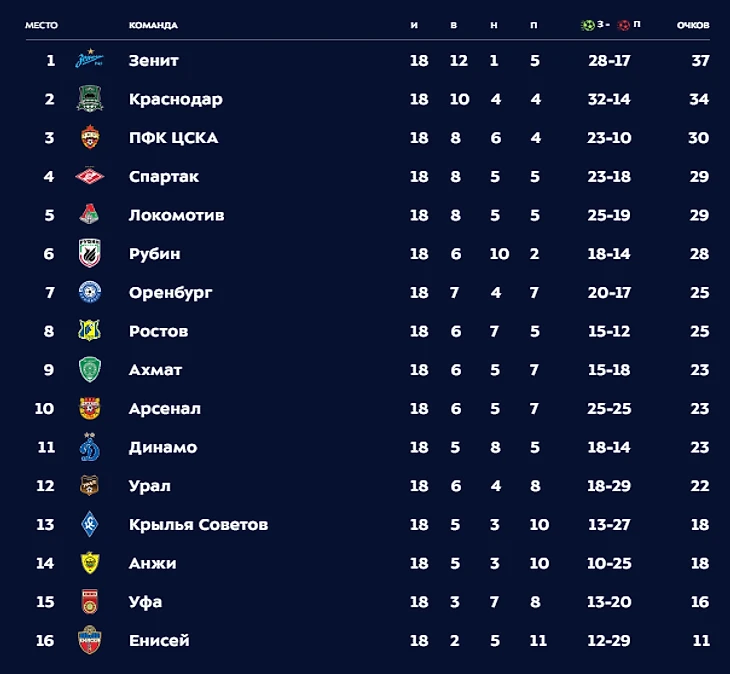Click the КОМАНДА column header

[x=153, y=25]
